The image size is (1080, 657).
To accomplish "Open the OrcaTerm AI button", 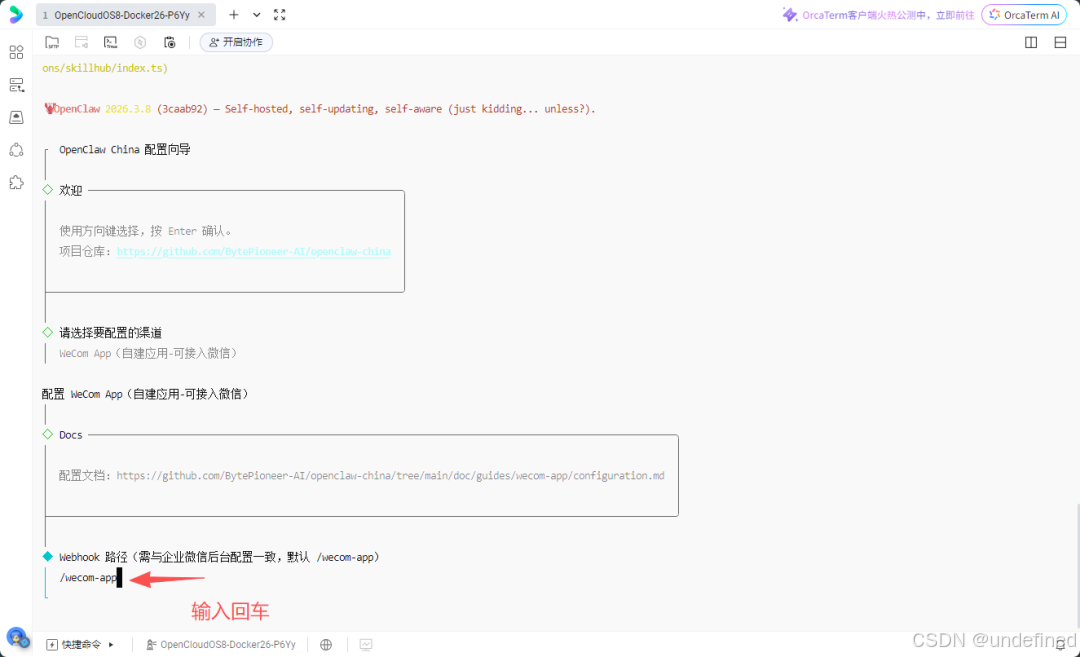I will (x=1024, y=14).
